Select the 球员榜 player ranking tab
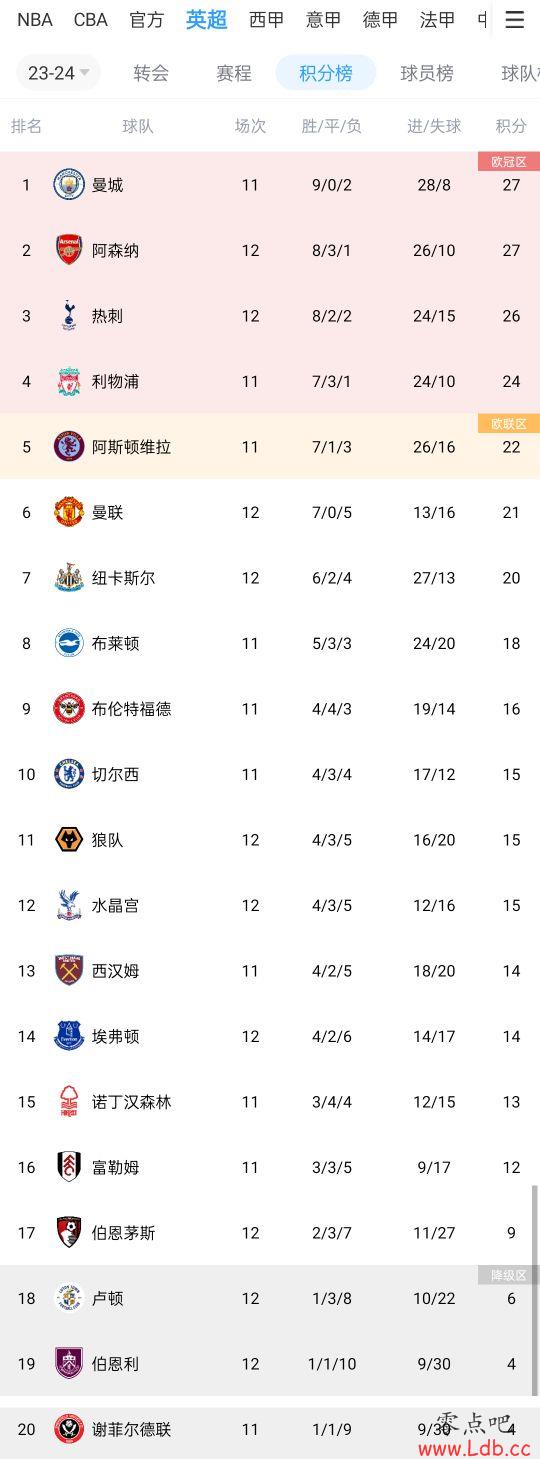This screenshot has width=540, height=1459. [427, 73]
